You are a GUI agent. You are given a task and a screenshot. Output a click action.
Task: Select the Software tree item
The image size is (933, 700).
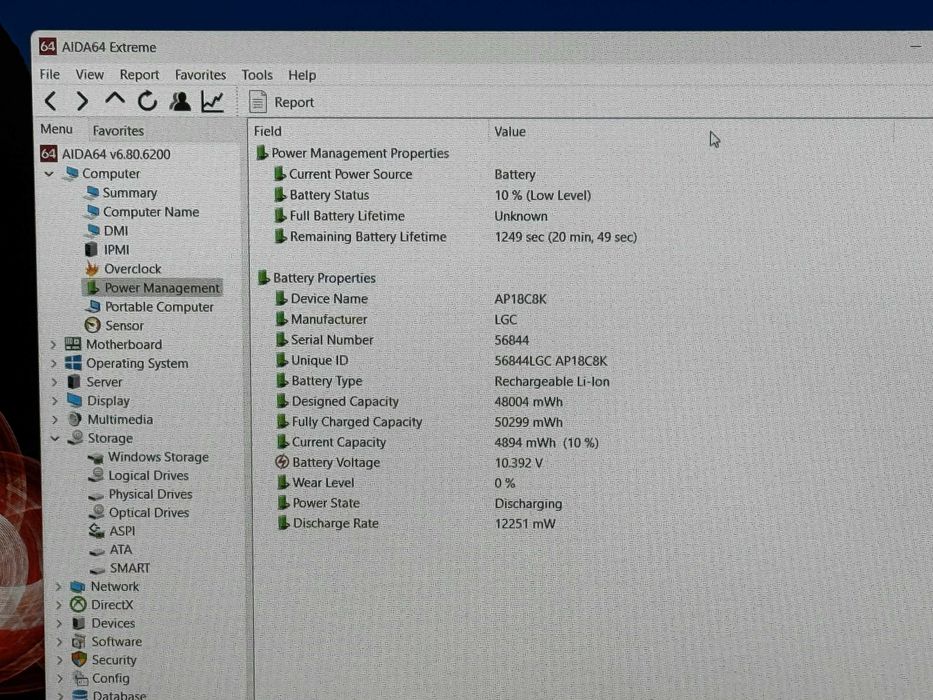tap(107, 642)
